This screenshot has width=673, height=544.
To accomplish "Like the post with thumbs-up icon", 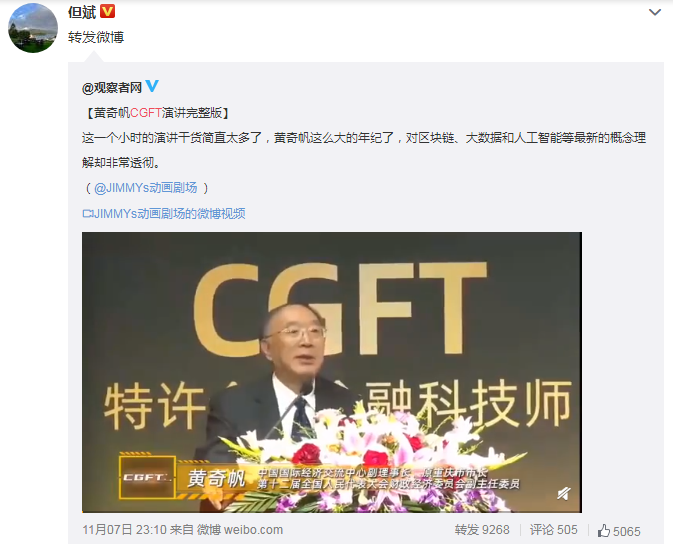I will tap(604, 531).
